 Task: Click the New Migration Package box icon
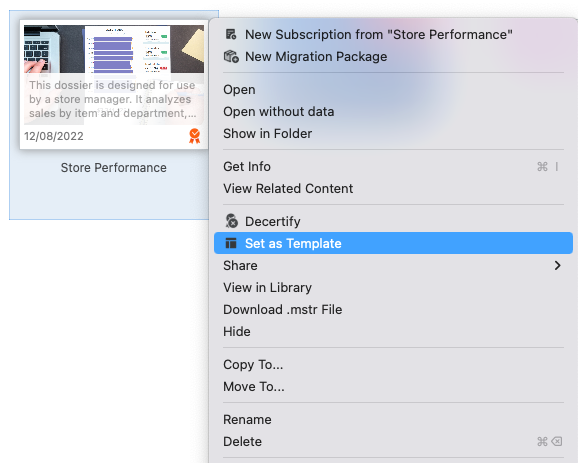tap(231, 56)
